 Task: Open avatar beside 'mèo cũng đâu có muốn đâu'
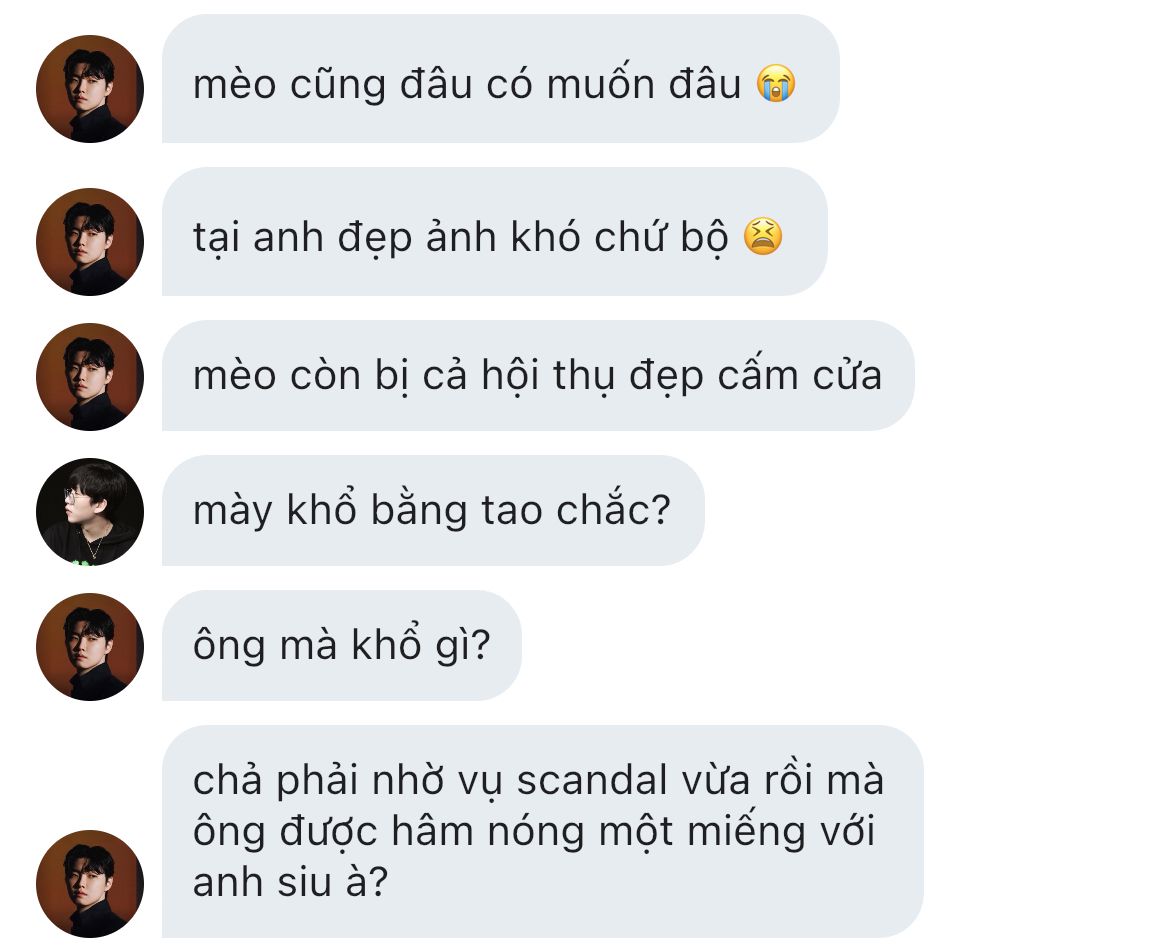click(90, 89)
